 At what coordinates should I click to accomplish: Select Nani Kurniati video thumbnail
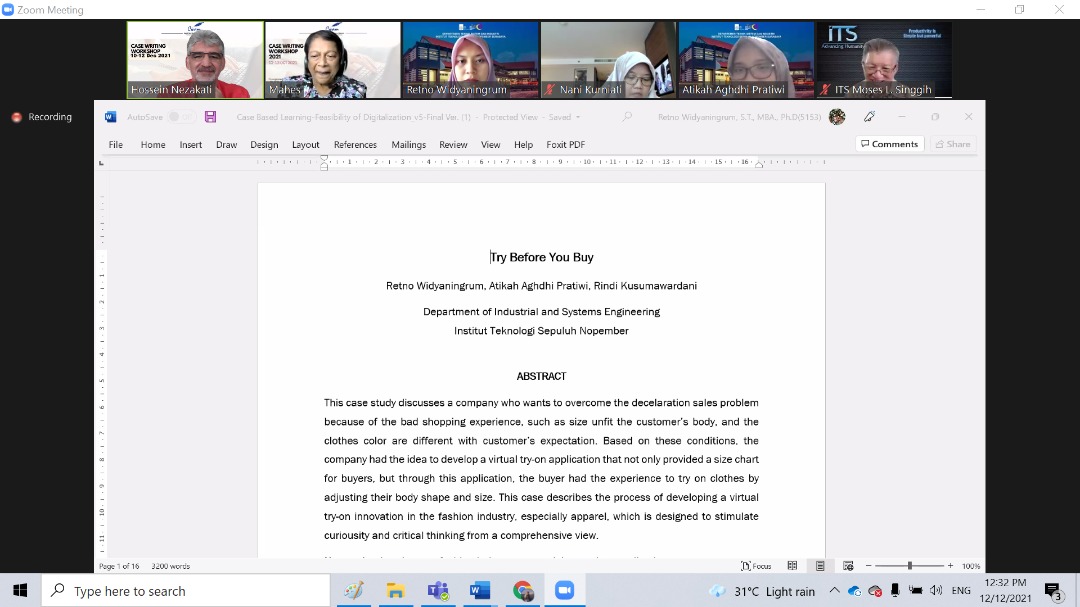[608, 60]
